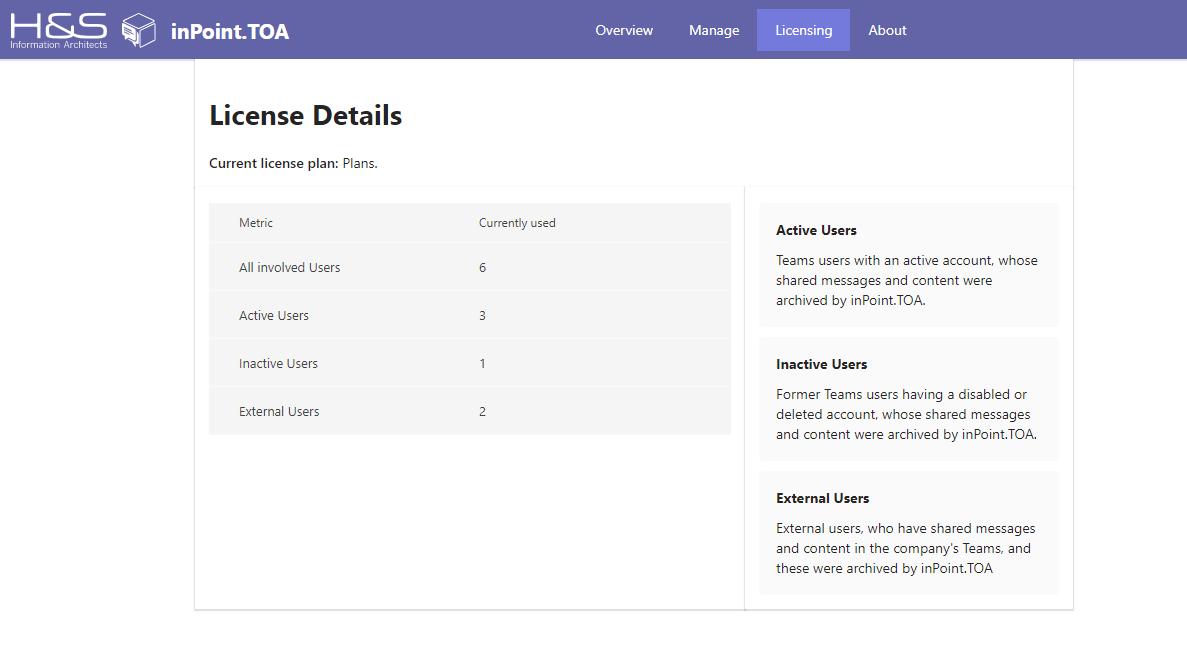Click the License Details heading
This screenshot has height=672, width=1187.
(306, 115)
